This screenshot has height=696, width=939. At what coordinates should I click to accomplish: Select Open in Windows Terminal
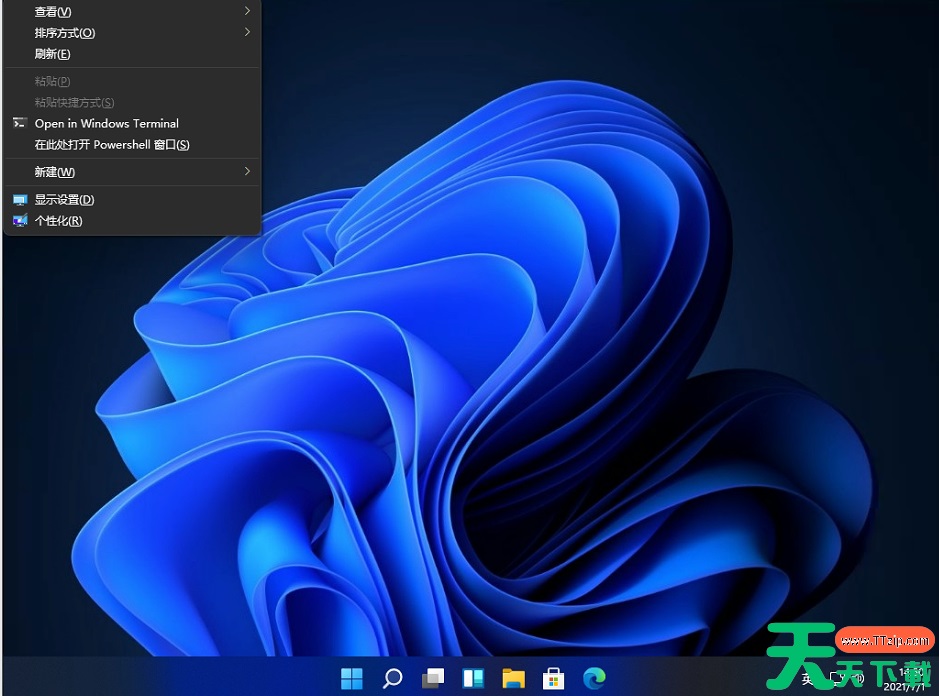point(132,123)
